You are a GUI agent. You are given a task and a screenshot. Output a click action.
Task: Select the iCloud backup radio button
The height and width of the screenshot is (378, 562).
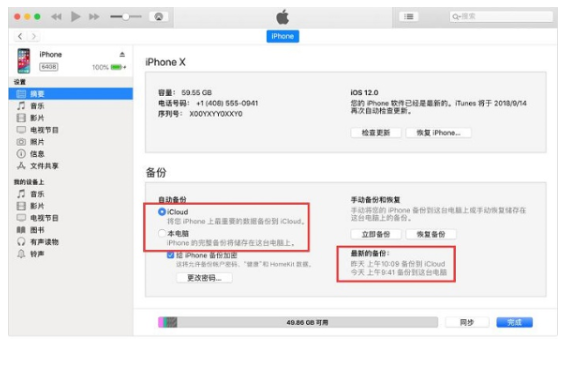(x=162, y=212)
